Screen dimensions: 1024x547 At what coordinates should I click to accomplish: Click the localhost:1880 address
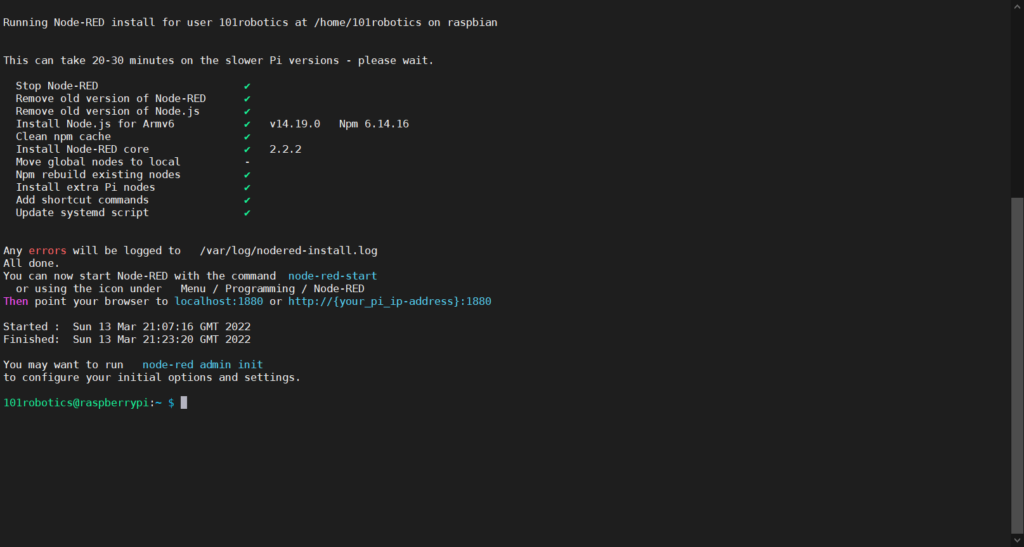click(x=219, y=302)
